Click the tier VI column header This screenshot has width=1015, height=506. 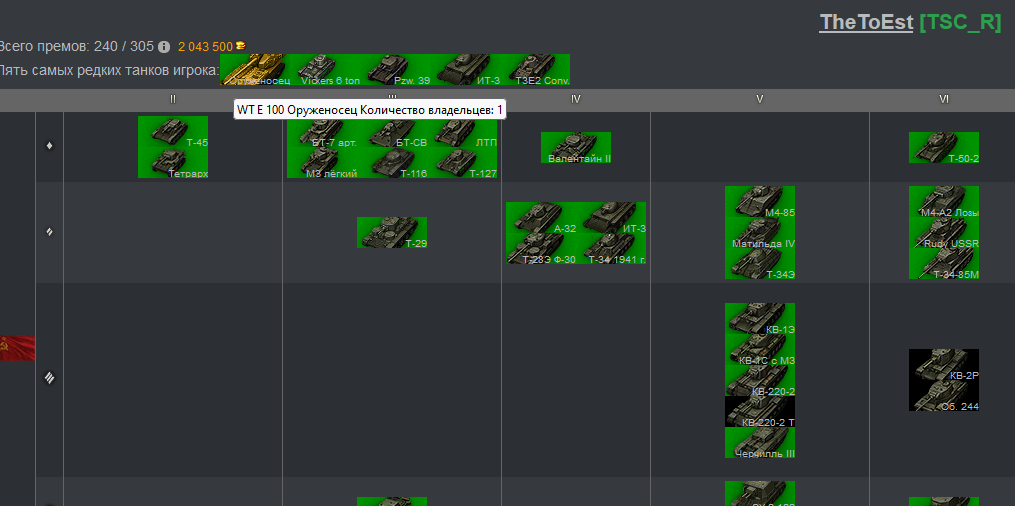coord(944,100)
